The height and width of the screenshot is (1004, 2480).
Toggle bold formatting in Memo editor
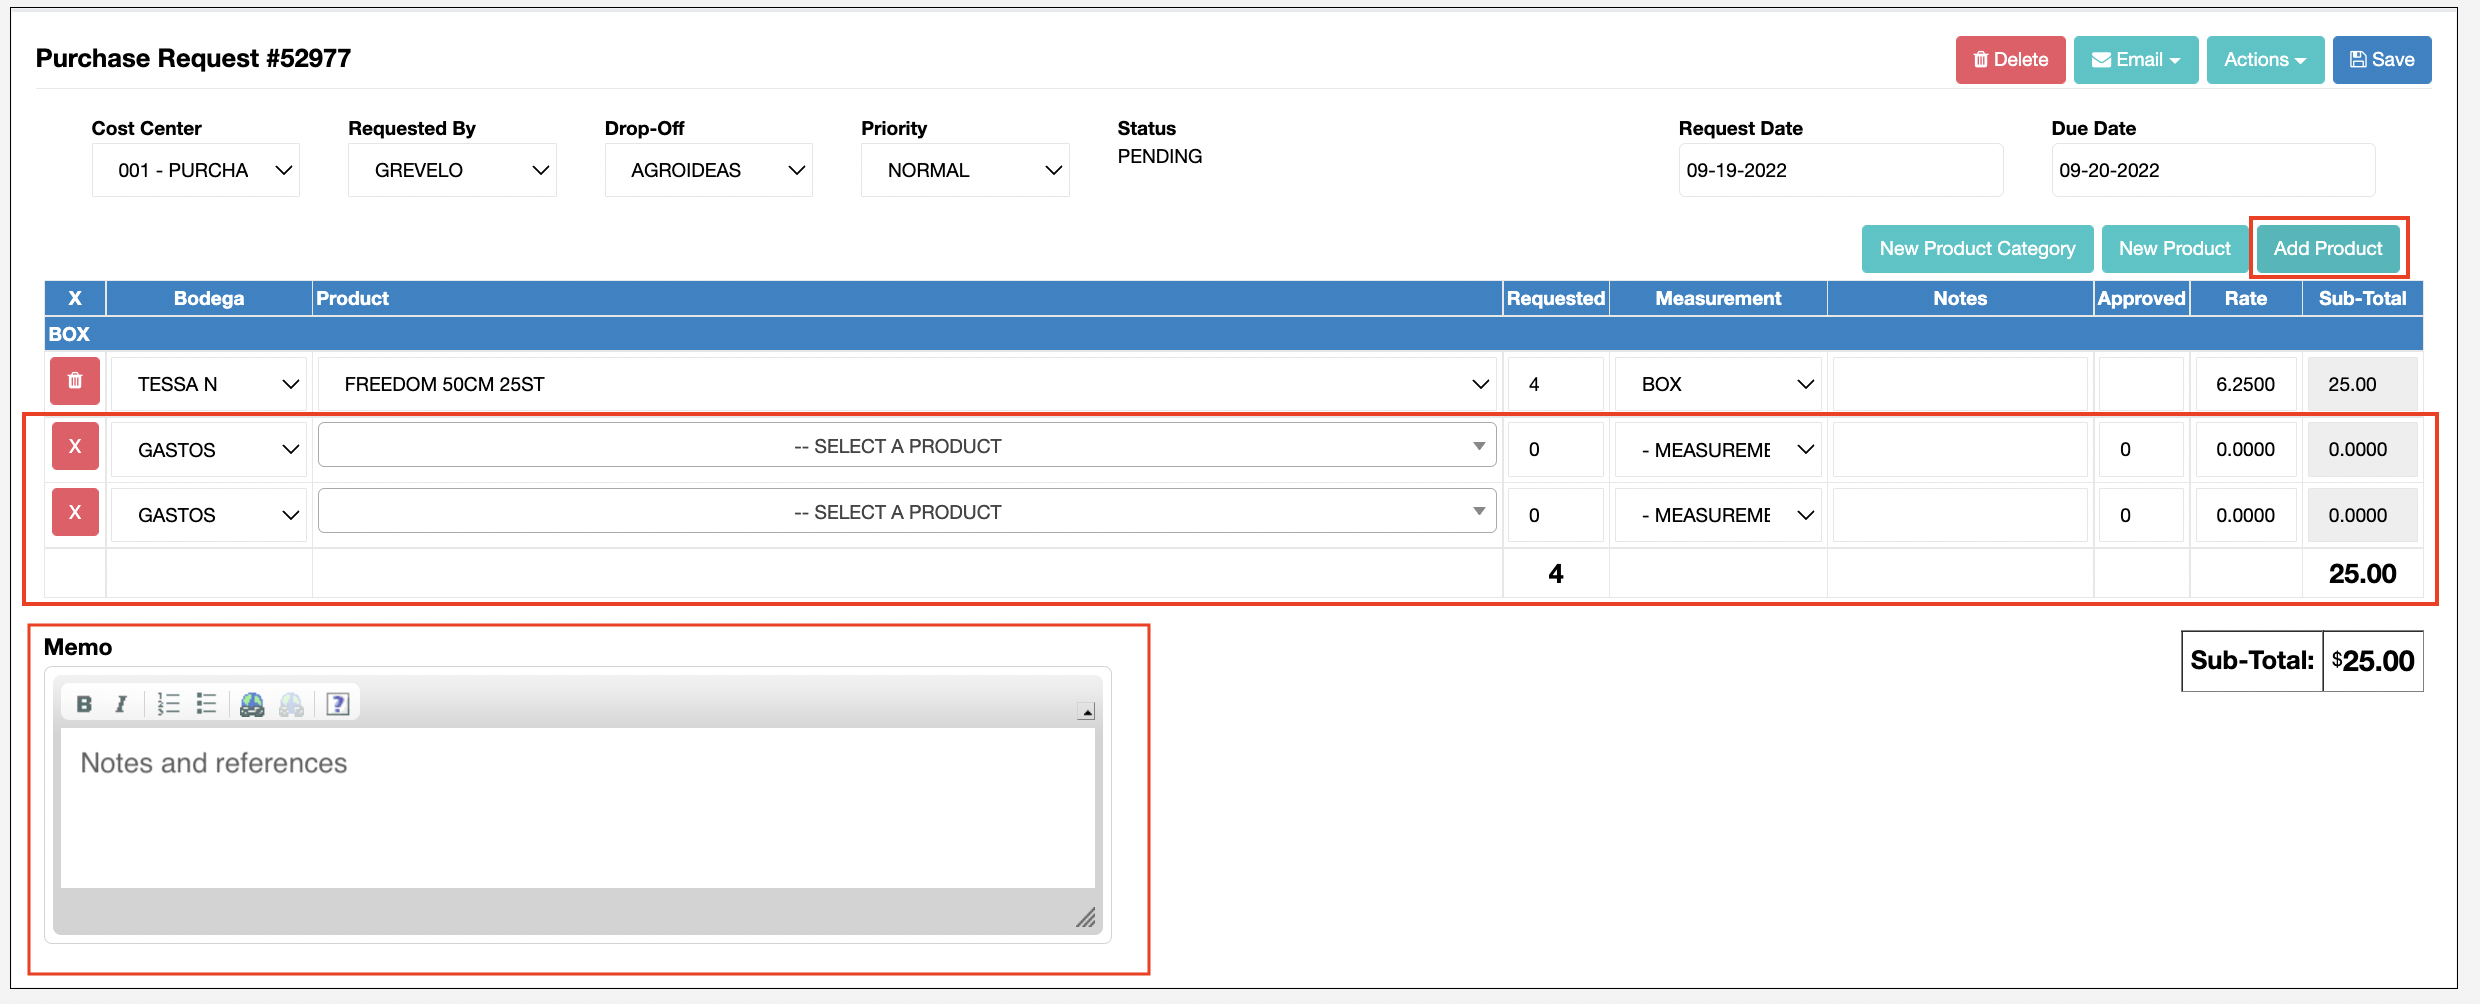tap(84, 704)
